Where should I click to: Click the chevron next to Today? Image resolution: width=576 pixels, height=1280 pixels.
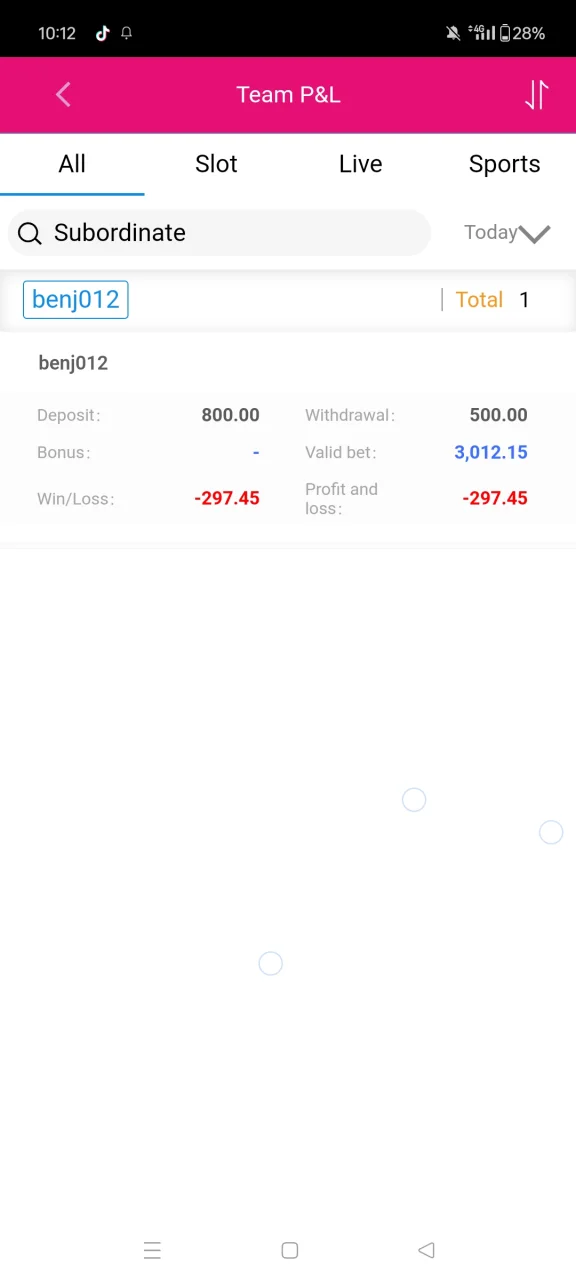(535, 234)
